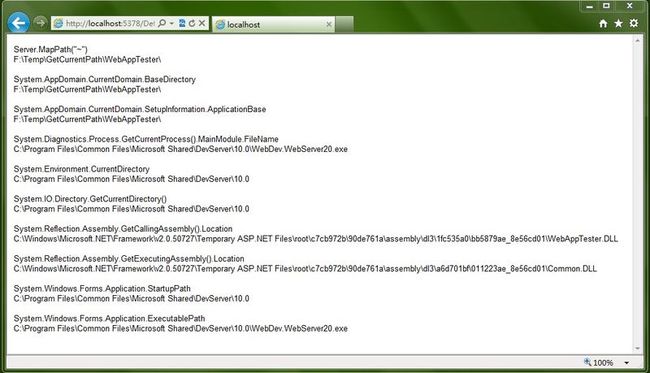Click System.Windows.Forms.Application.ExecutablePath text
This screenshot has width=650, height=373.
tap(109, 318)
